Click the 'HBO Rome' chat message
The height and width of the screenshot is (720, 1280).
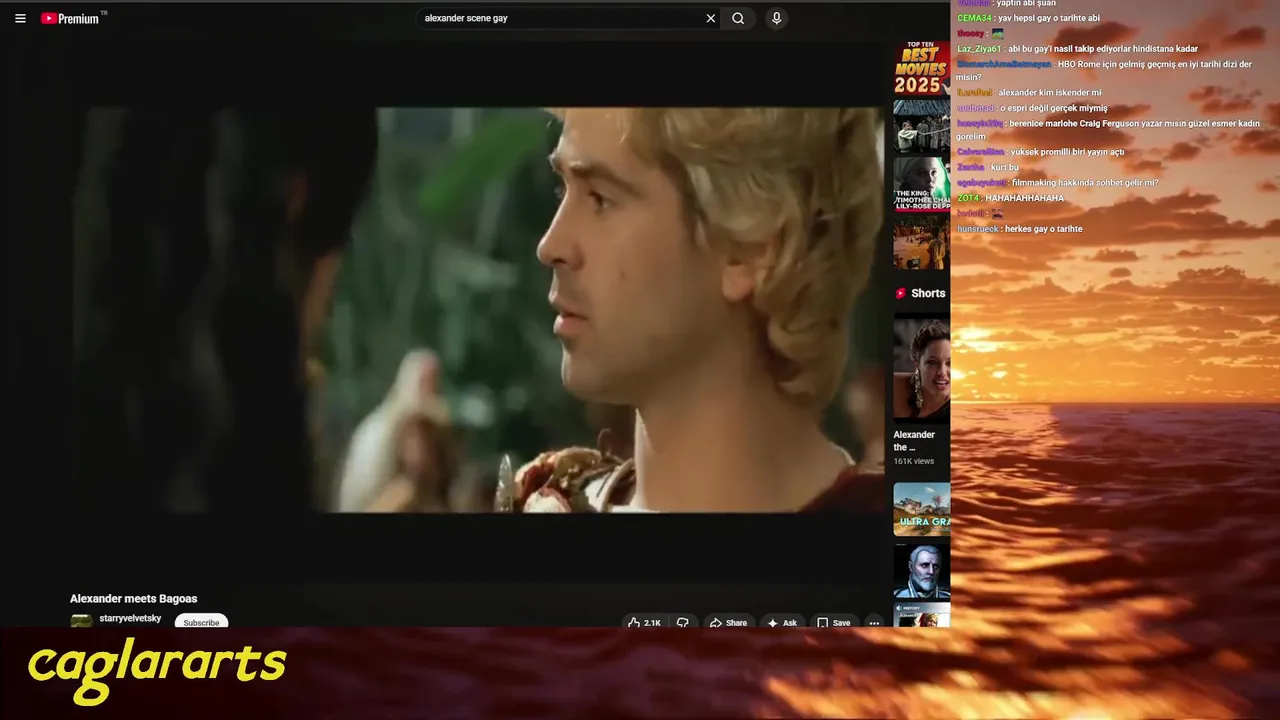pyautogui.click(x=1104, y=70)
